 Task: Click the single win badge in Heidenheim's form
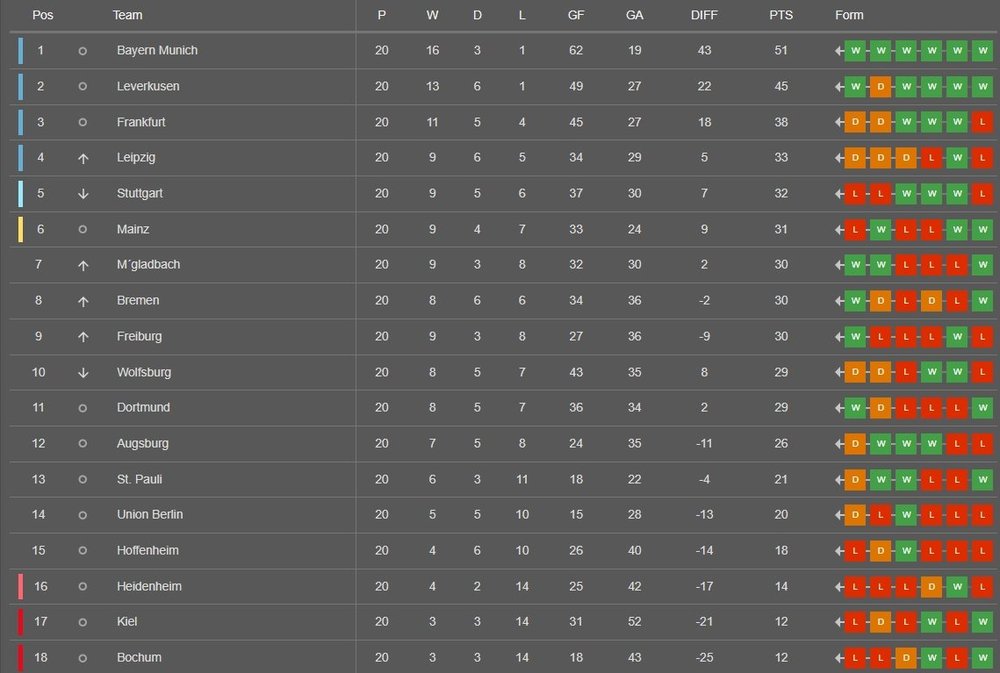[957, 586]
